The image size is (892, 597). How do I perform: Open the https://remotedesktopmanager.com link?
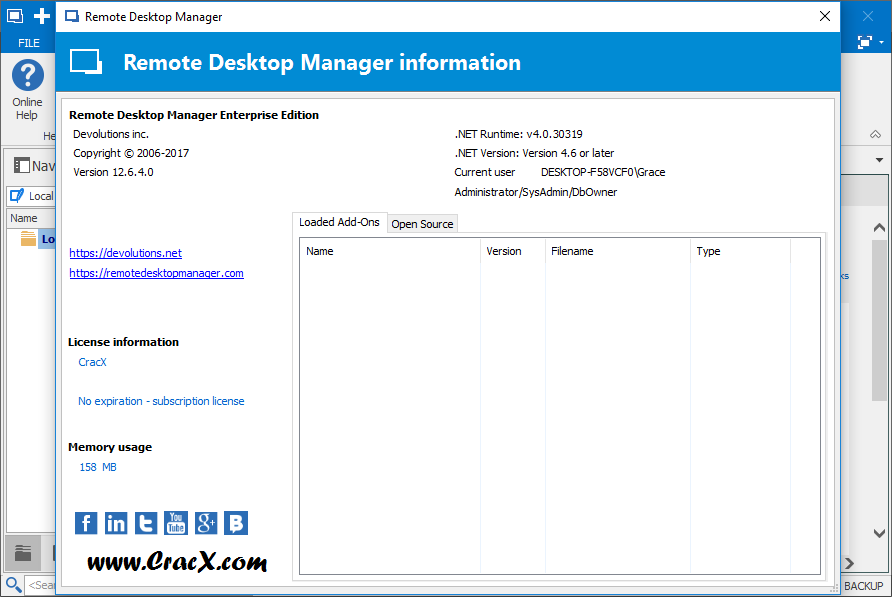click(156, 273)
